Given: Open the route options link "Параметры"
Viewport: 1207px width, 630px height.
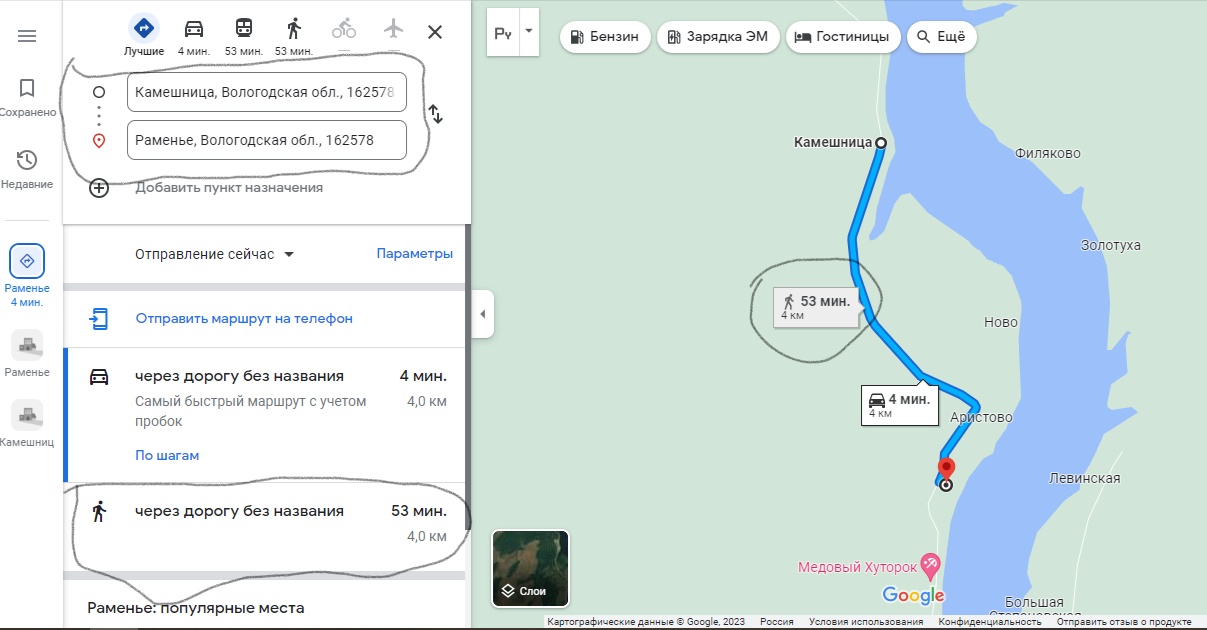Looking at the screenshot, I should pyautogui.click(x=414, y=254).
